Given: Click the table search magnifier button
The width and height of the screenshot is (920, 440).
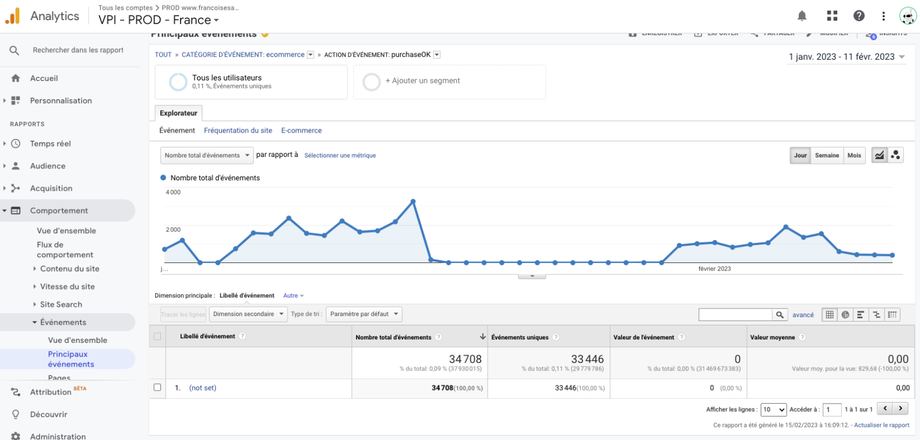Looking at the screenshot, I should (x=780, y=315).
